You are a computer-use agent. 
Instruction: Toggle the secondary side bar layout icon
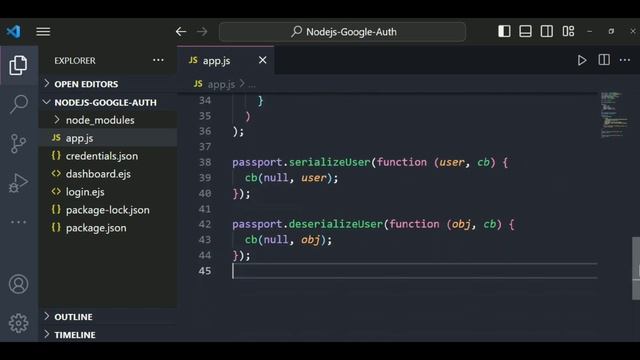pos(547,31)
